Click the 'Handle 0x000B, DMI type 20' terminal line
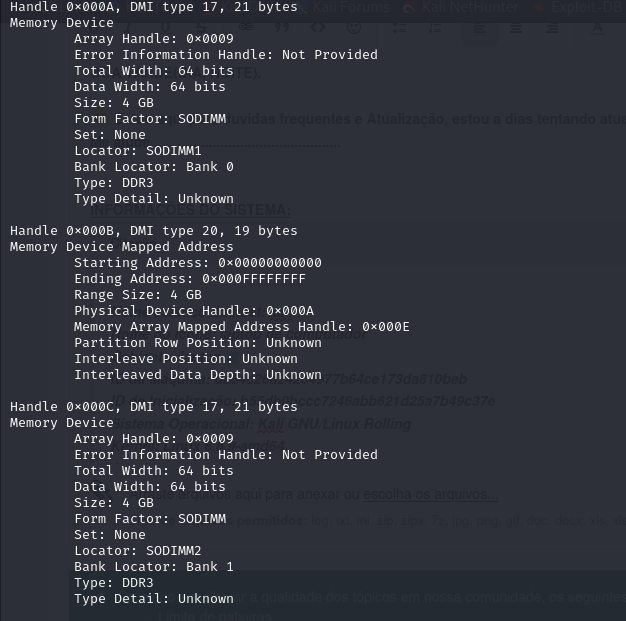626x621 pixels. [x=154, y=230]
